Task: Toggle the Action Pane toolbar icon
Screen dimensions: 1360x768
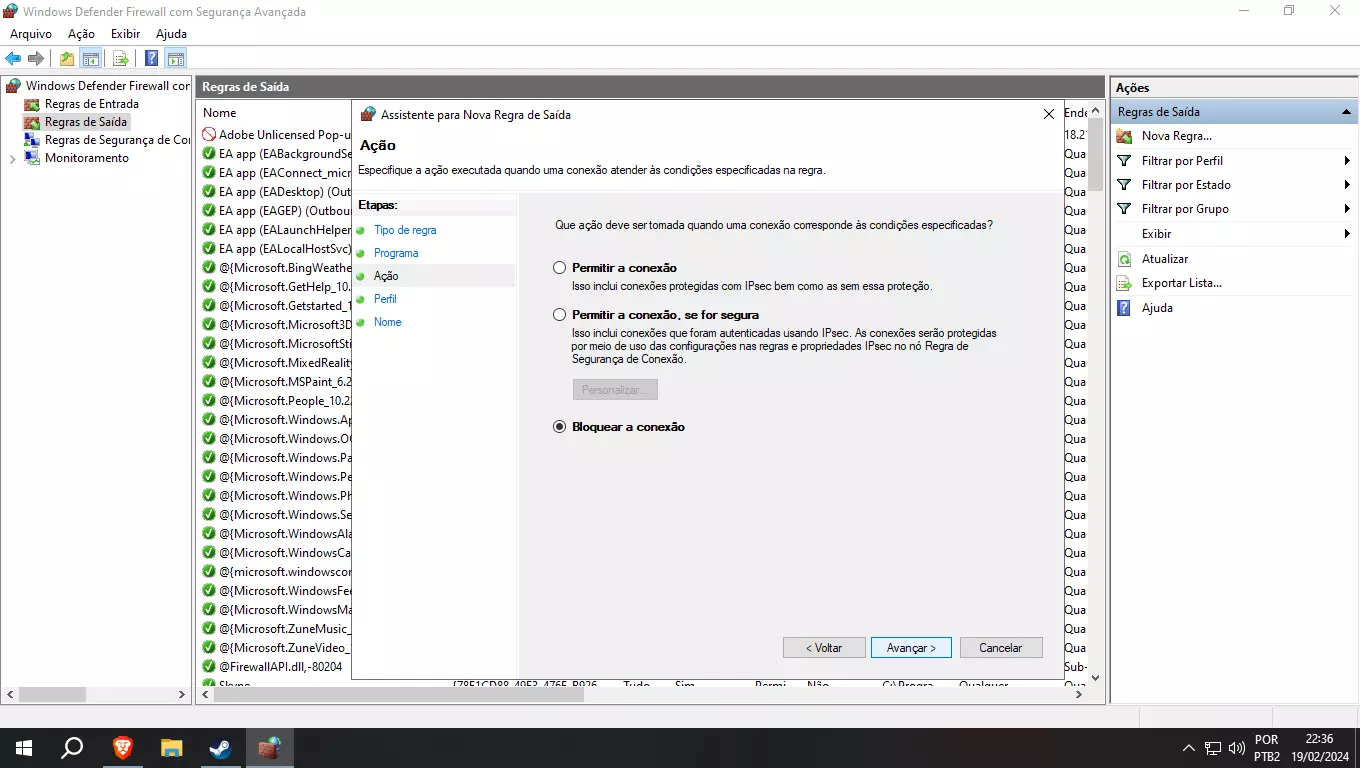Action: pyautogui.click(x=175, y=58)
